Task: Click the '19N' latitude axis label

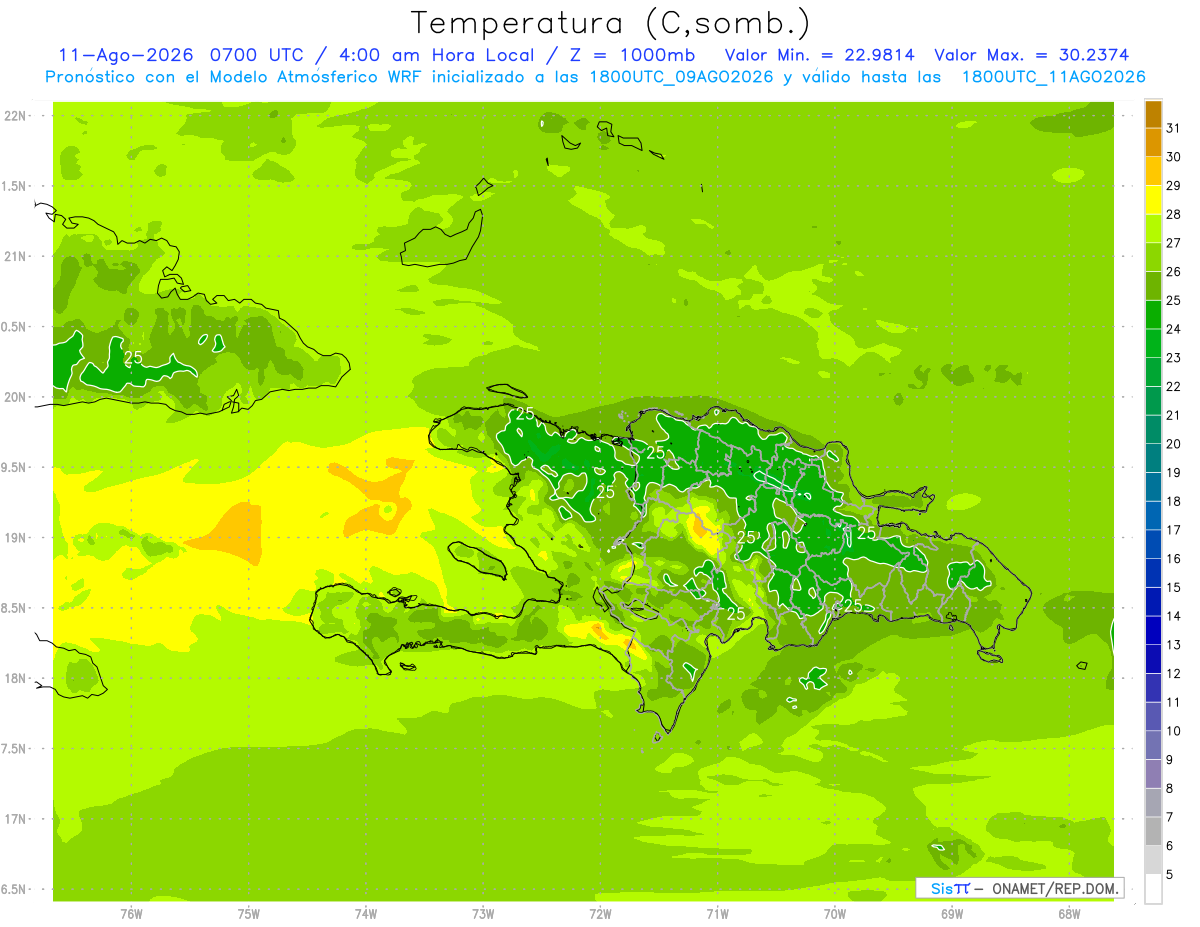Action: [16, 537]
